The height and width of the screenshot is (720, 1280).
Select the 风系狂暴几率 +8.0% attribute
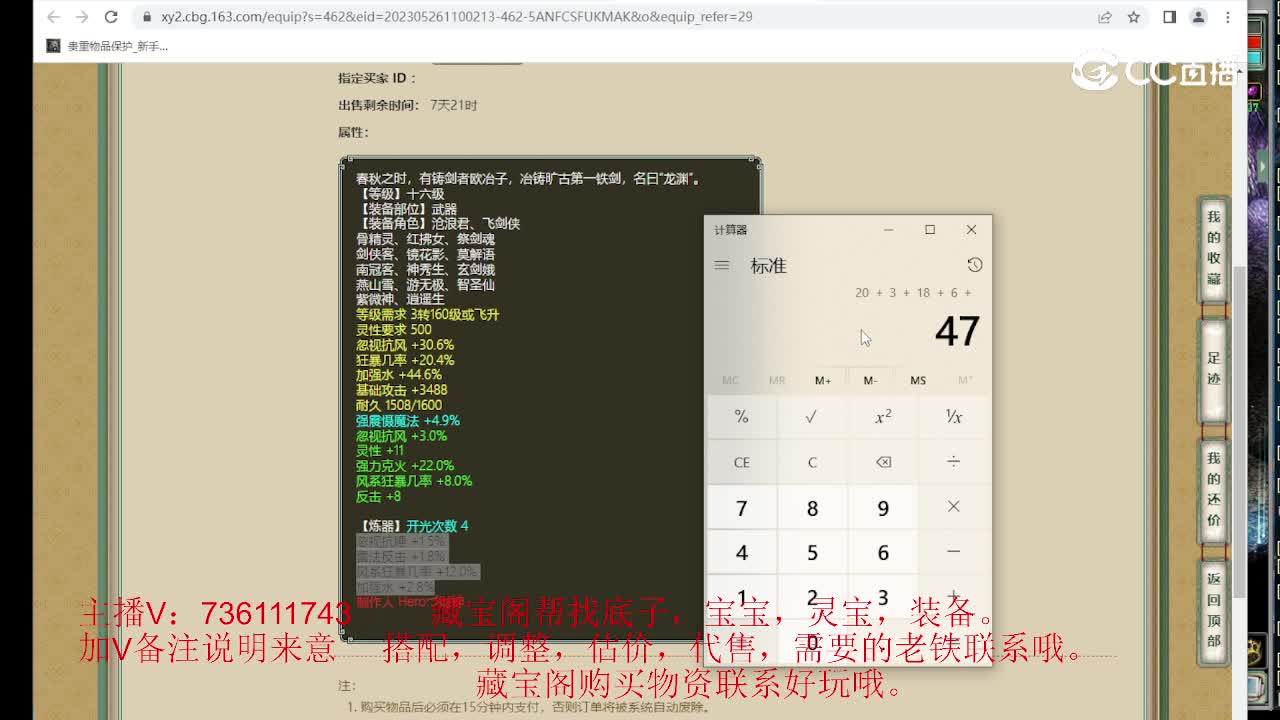414,481
